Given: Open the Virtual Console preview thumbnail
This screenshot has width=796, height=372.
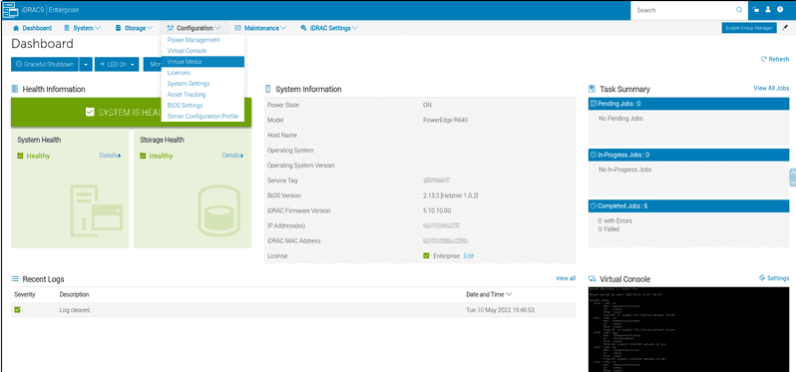Looking at the screenshot, I should tap(688, 329).
